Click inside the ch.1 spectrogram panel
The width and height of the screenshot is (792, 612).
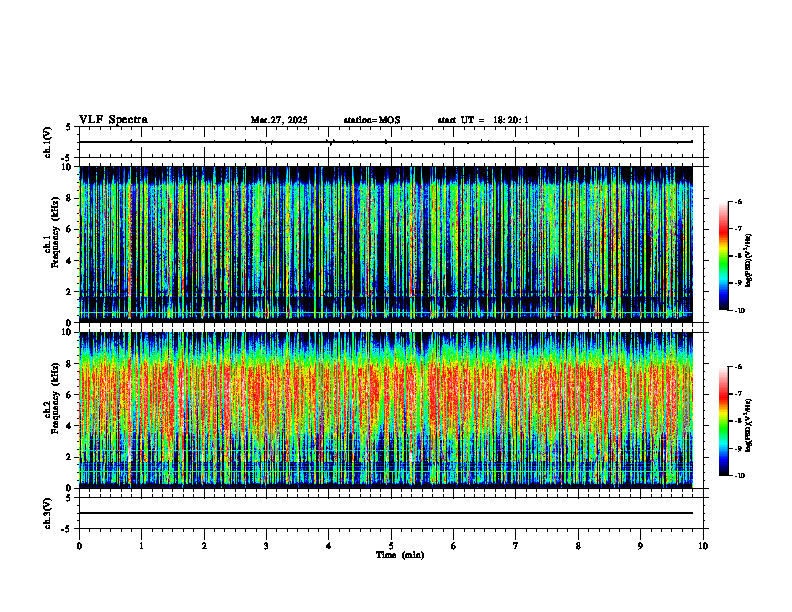coord(386,244)
